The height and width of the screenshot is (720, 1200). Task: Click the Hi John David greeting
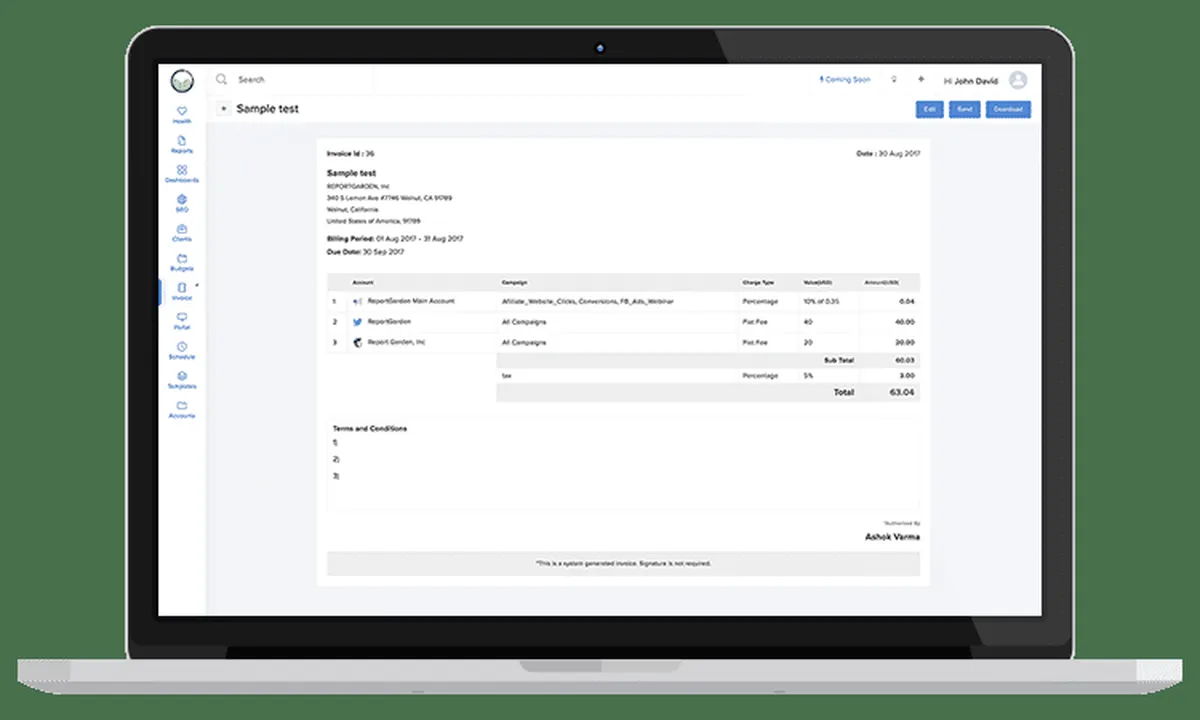(972, 80)
